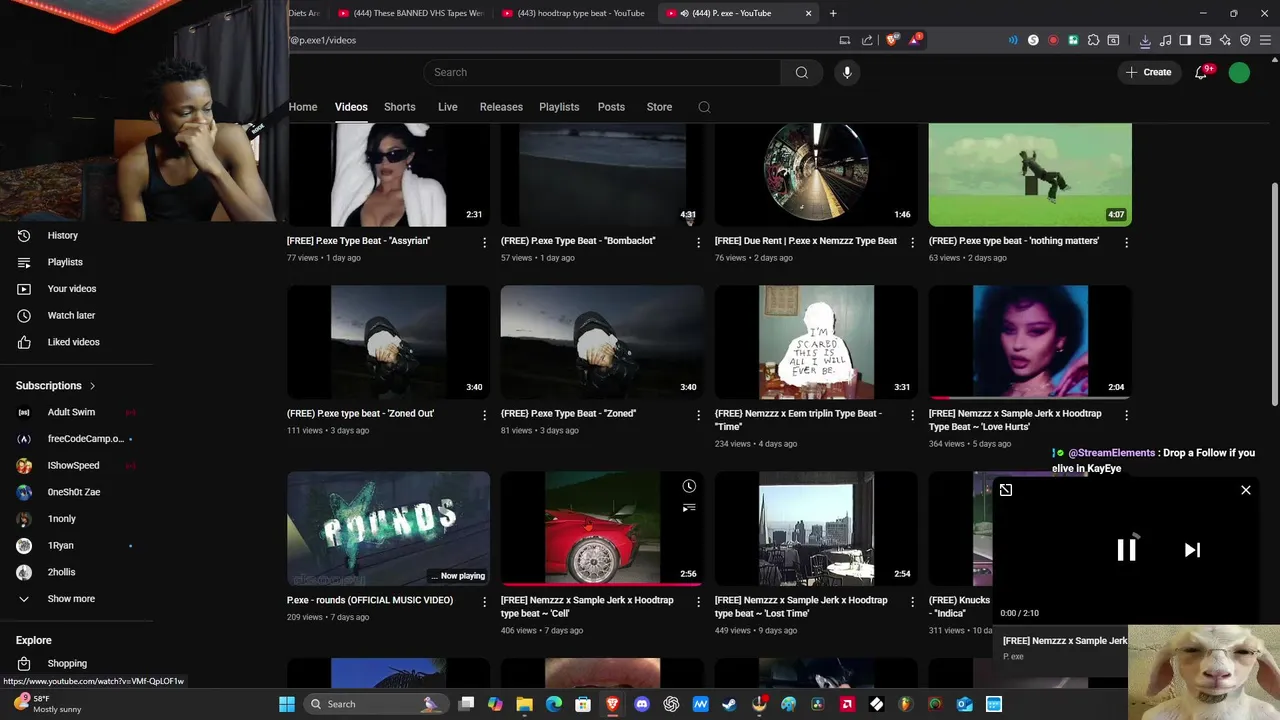Open the music note playlist icon
1280x720 pixels.
click(x=1165, y=40)
